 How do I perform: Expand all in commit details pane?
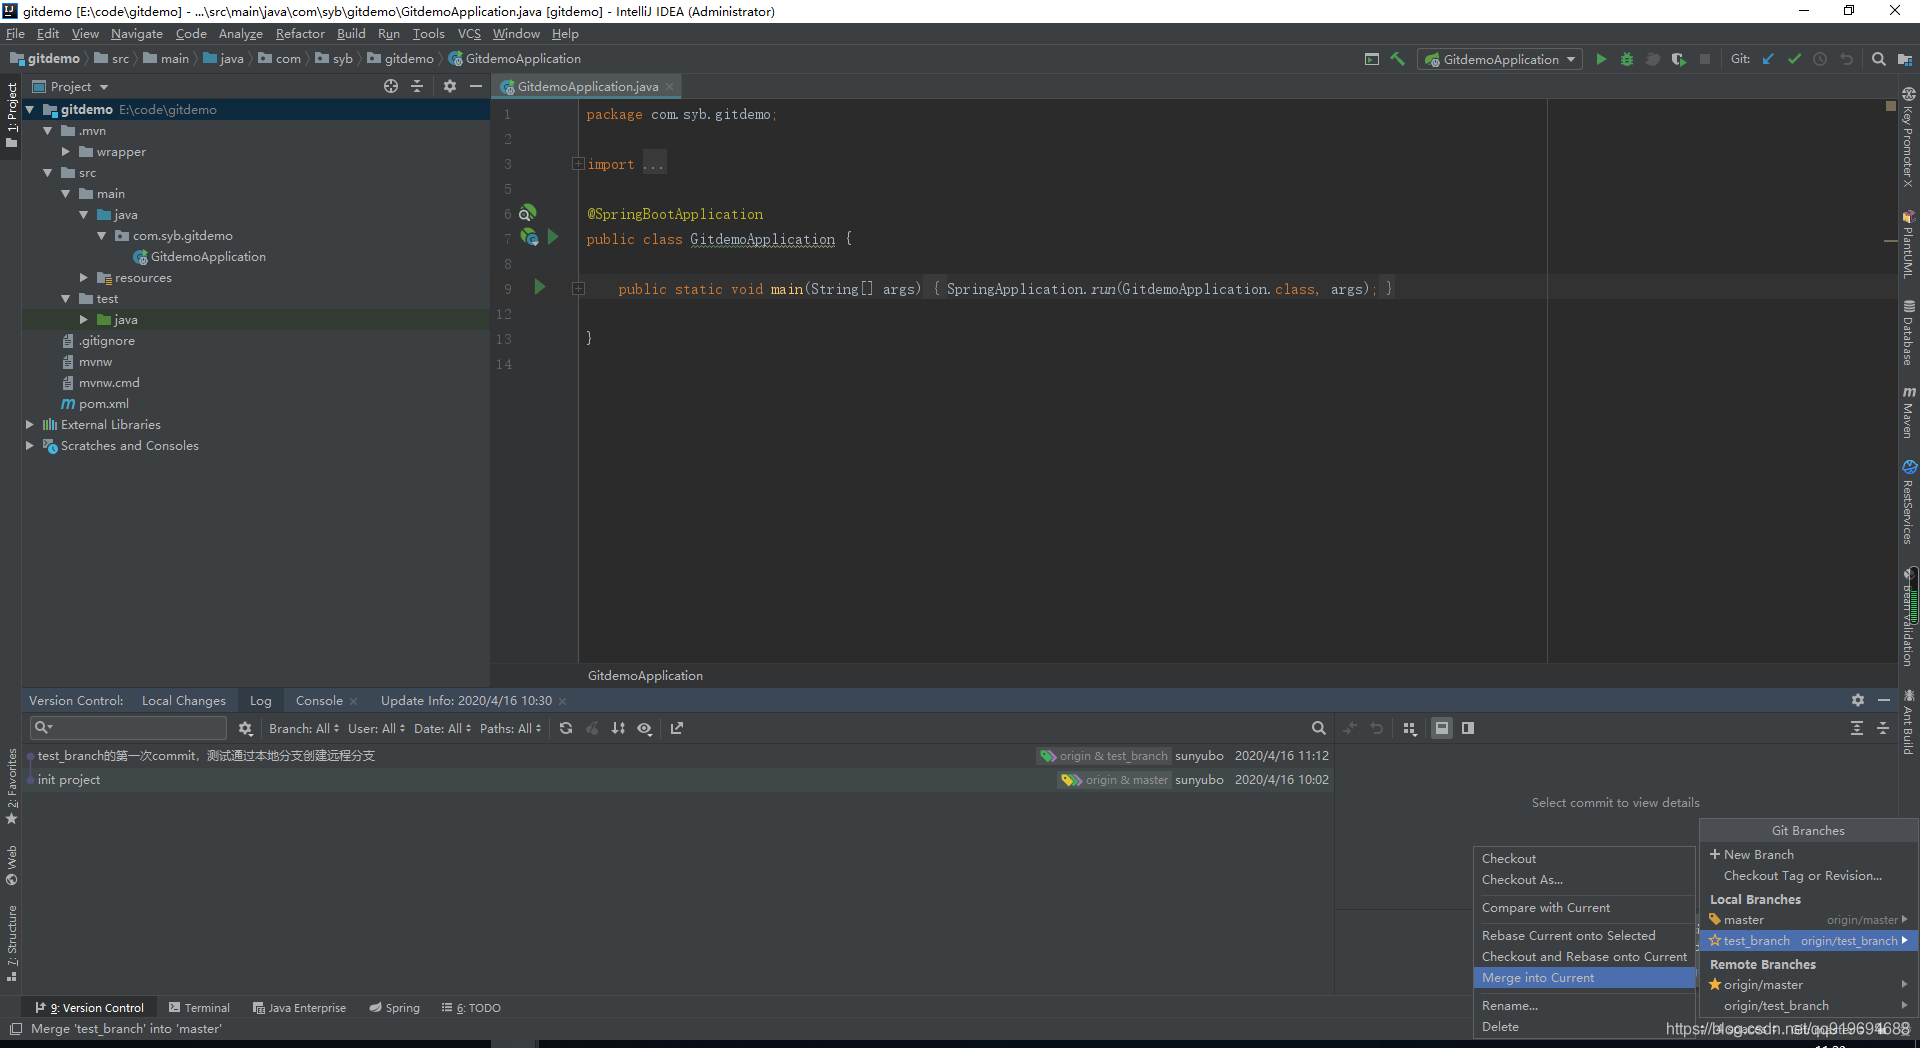pos(1857,728)
